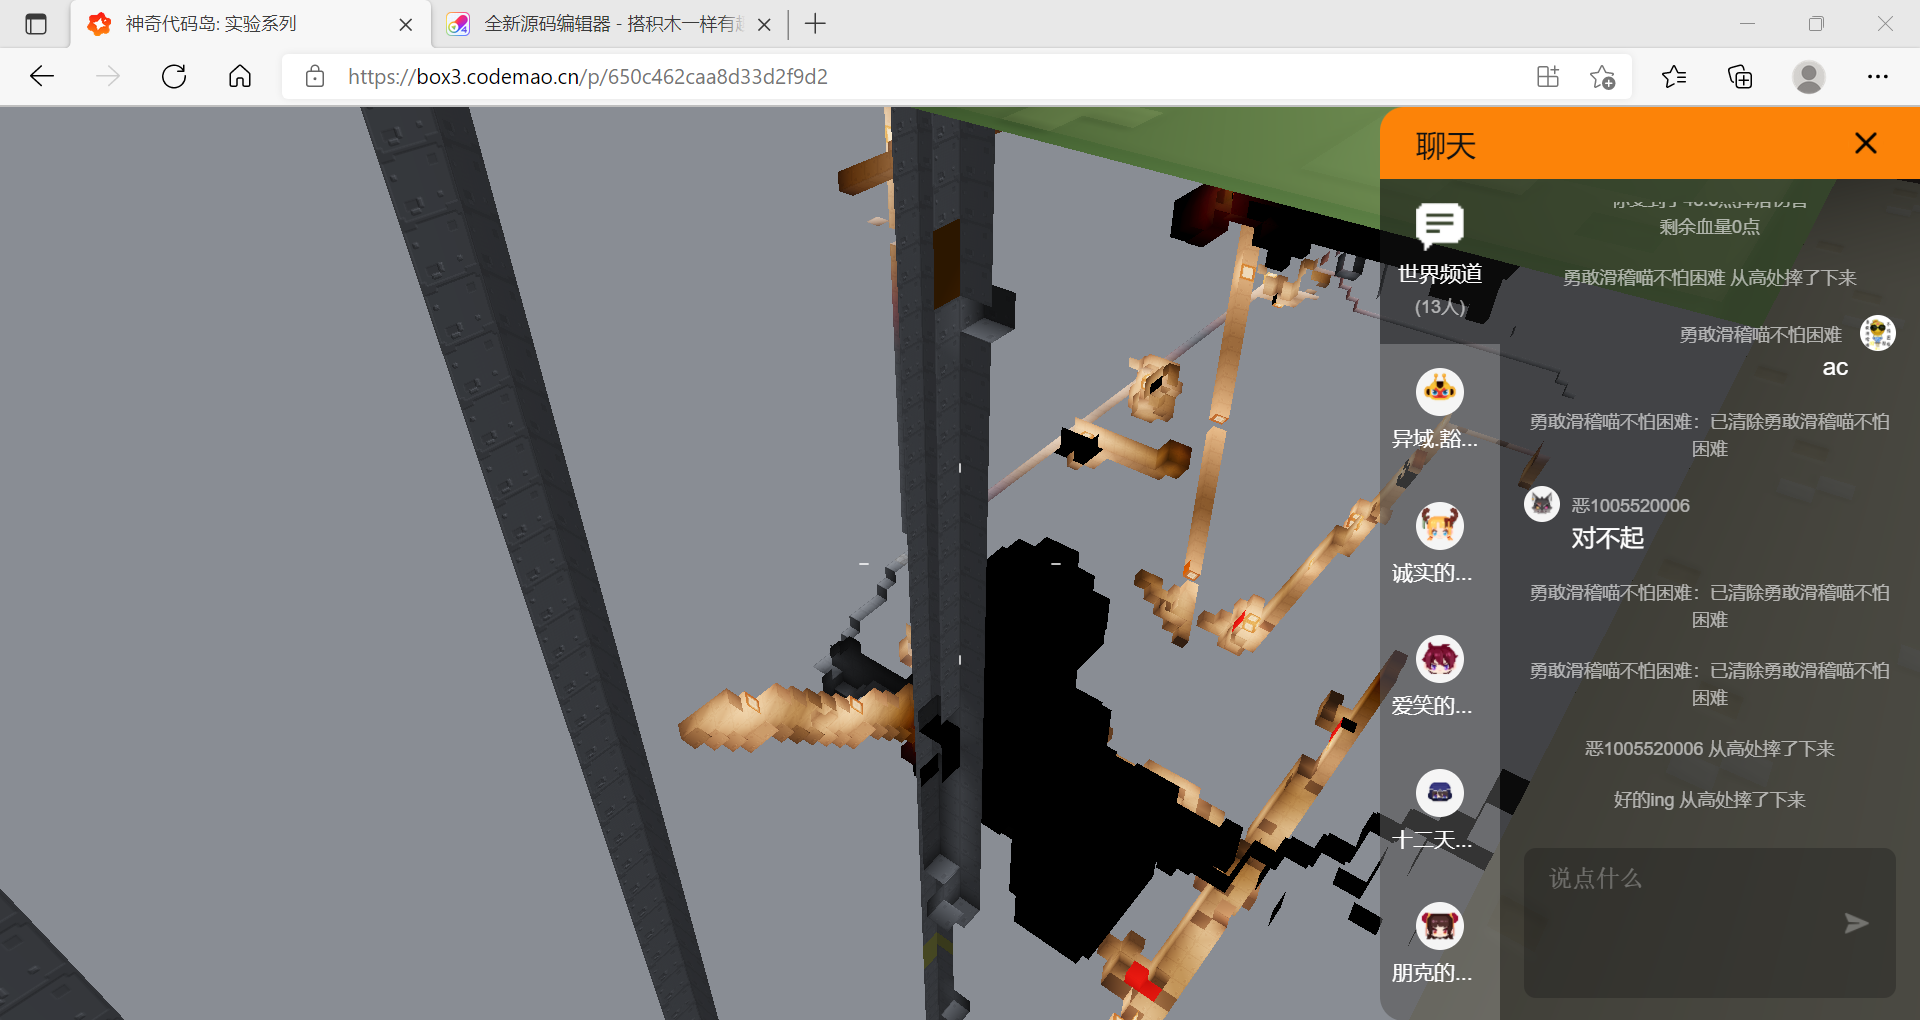This screenshot has height=1020, width=1920.
Task: Close the 全新源码编辑器 tab
Action: pos(764,25)
